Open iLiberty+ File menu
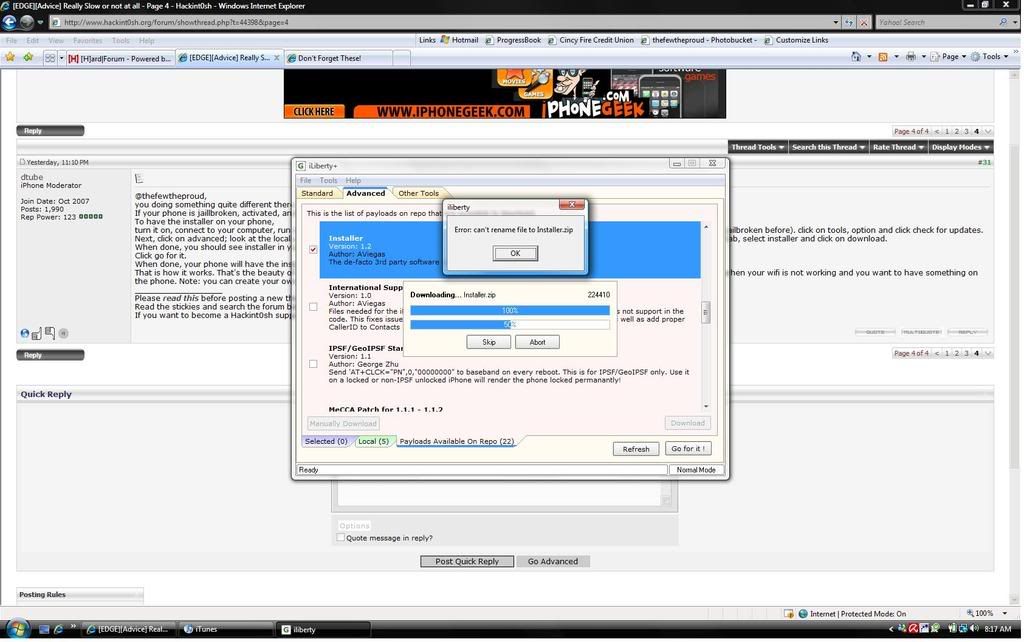The image size is (1024, 642). [306, 180]
